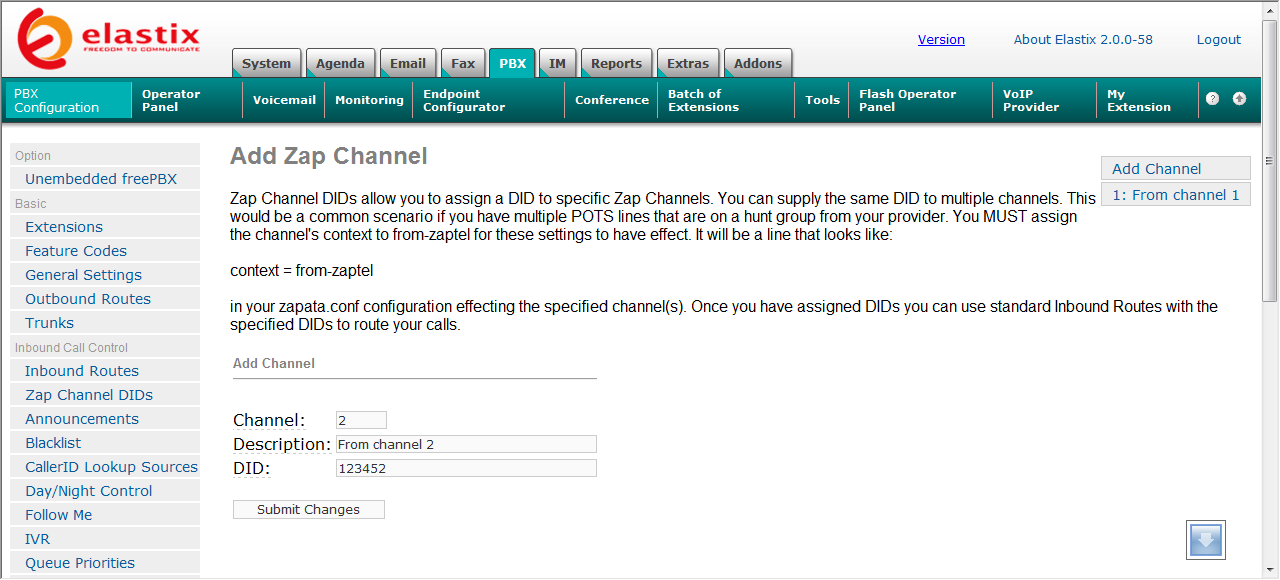Click Submit Changes button
The image size is (1280, 580).
pyautogui.click(x=309, y=510)
